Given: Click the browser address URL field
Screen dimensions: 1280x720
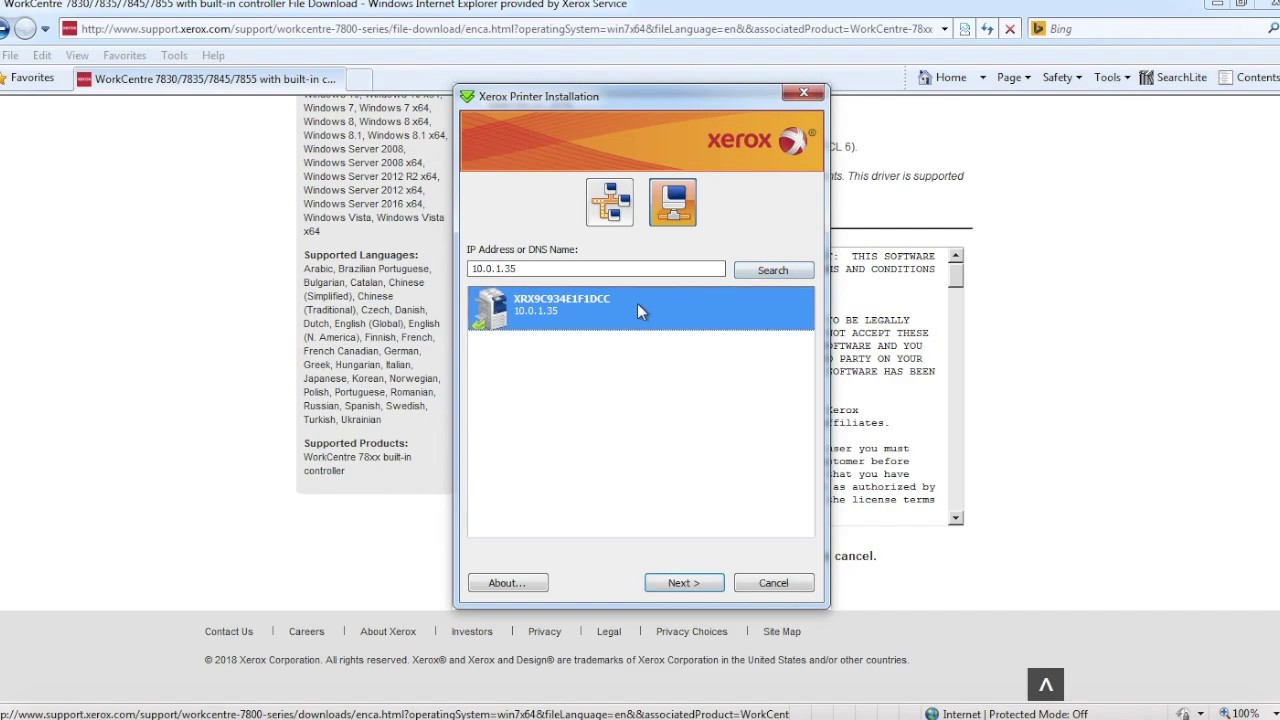Looking at the screenshot, I should (x=508, y=29).
